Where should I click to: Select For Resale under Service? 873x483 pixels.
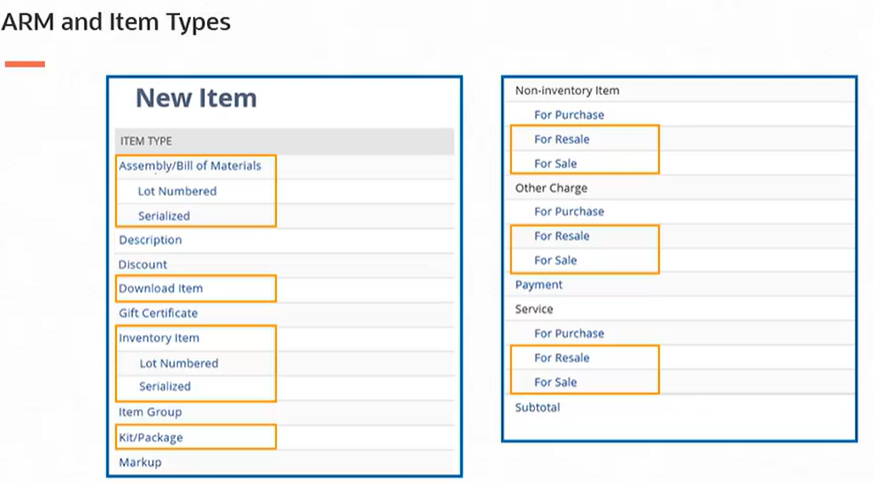562,357
